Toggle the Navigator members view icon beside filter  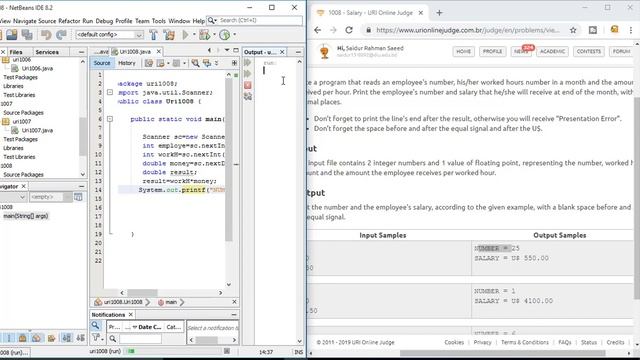pos(78,197)
